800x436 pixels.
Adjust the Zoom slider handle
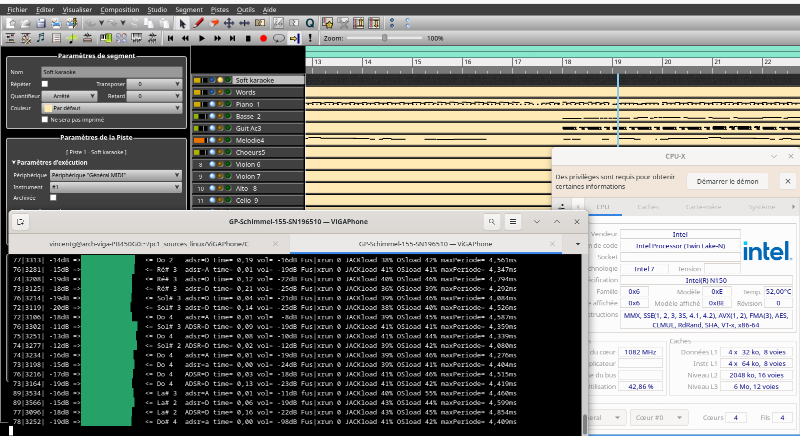383,38
